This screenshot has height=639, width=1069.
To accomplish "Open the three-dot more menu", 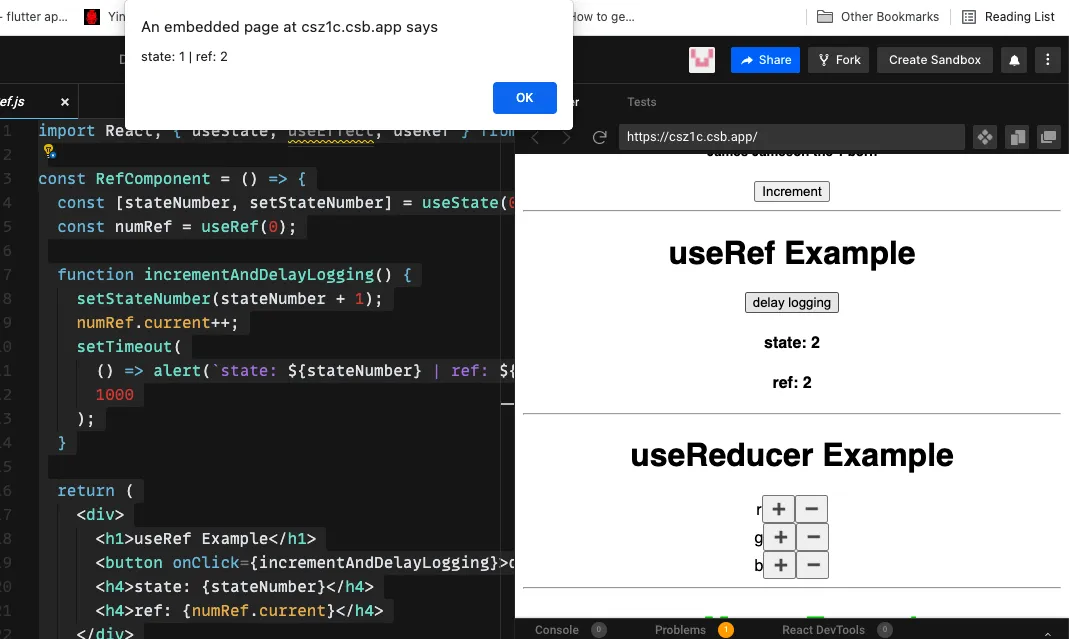I will pos(1048,60).
